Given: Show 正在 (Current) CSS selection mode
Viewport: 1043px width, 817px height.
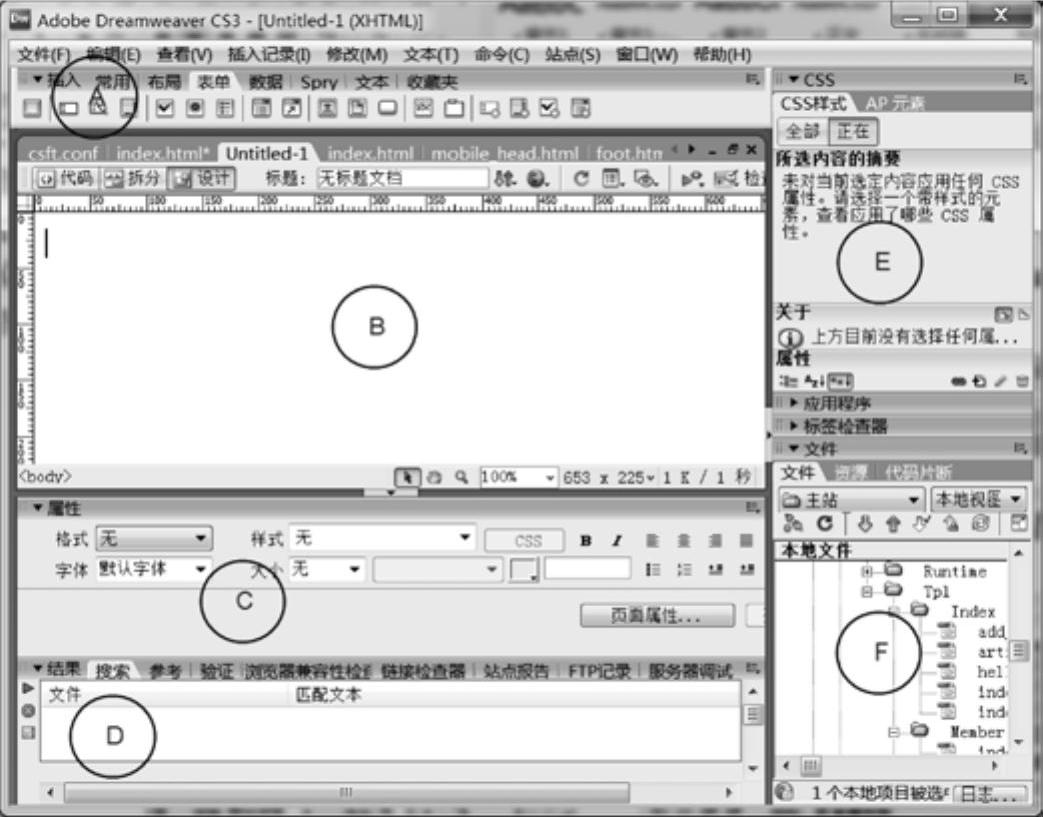Looking at the screenshot, I should [x=853, y=131].
